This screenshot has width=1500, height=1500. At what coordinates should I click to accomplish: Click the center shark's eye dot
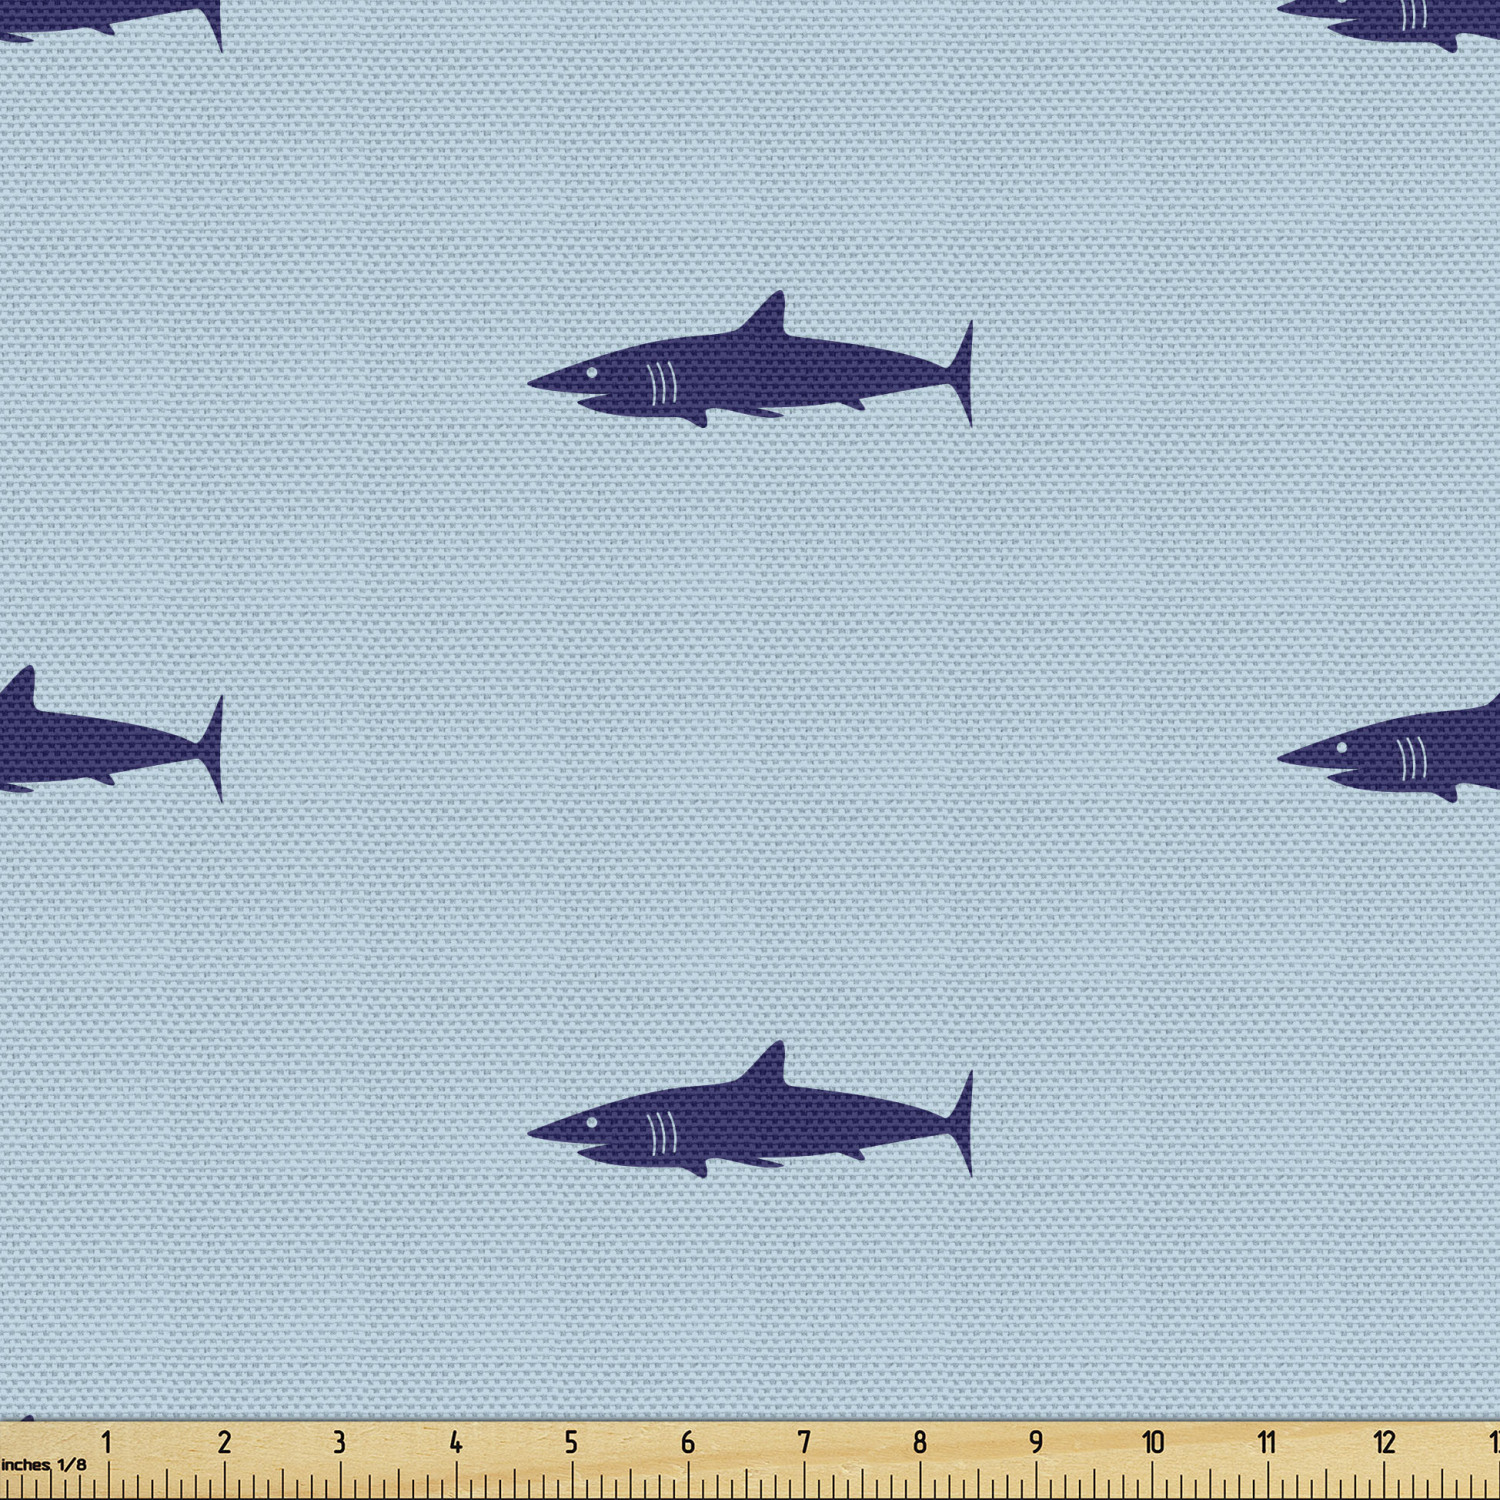pos(592,372)
